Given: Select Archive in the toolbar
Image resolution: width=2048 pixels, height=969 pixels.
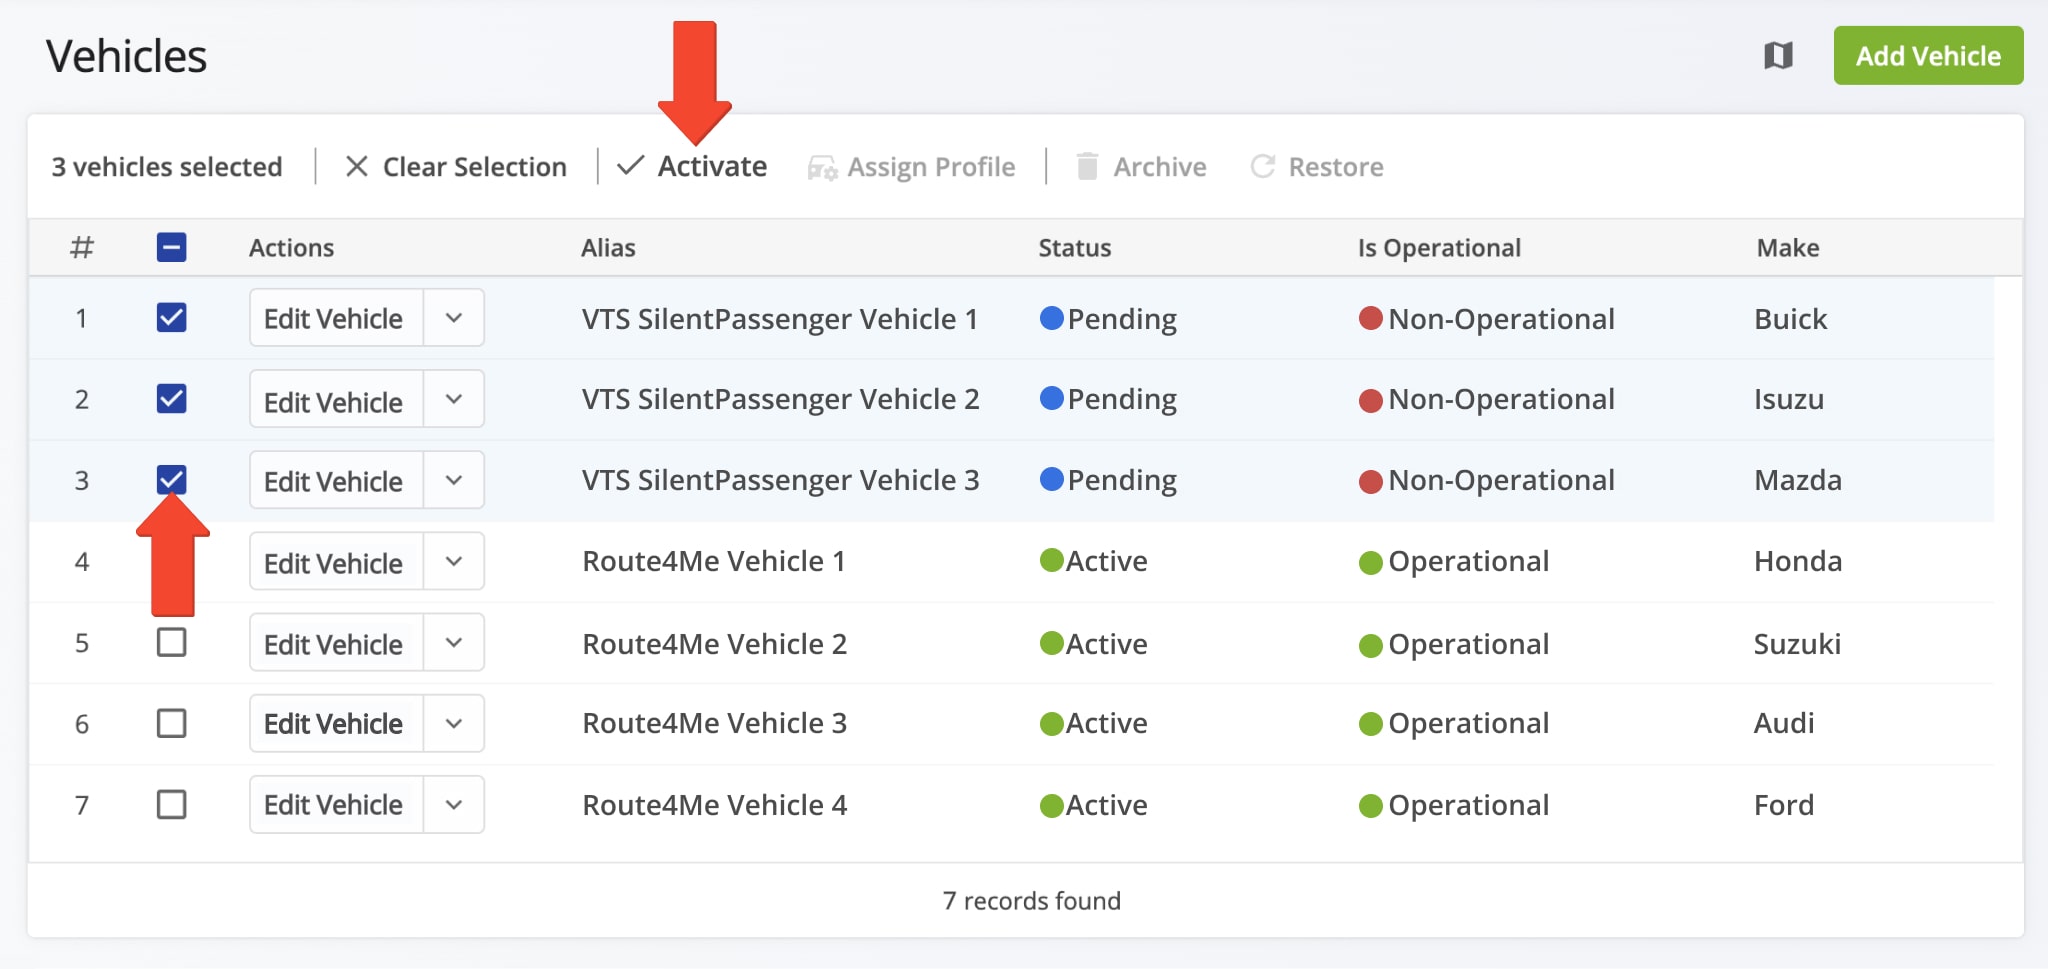Looking at the screenshot, I should pyautogui.click(x=1141, y=166).
